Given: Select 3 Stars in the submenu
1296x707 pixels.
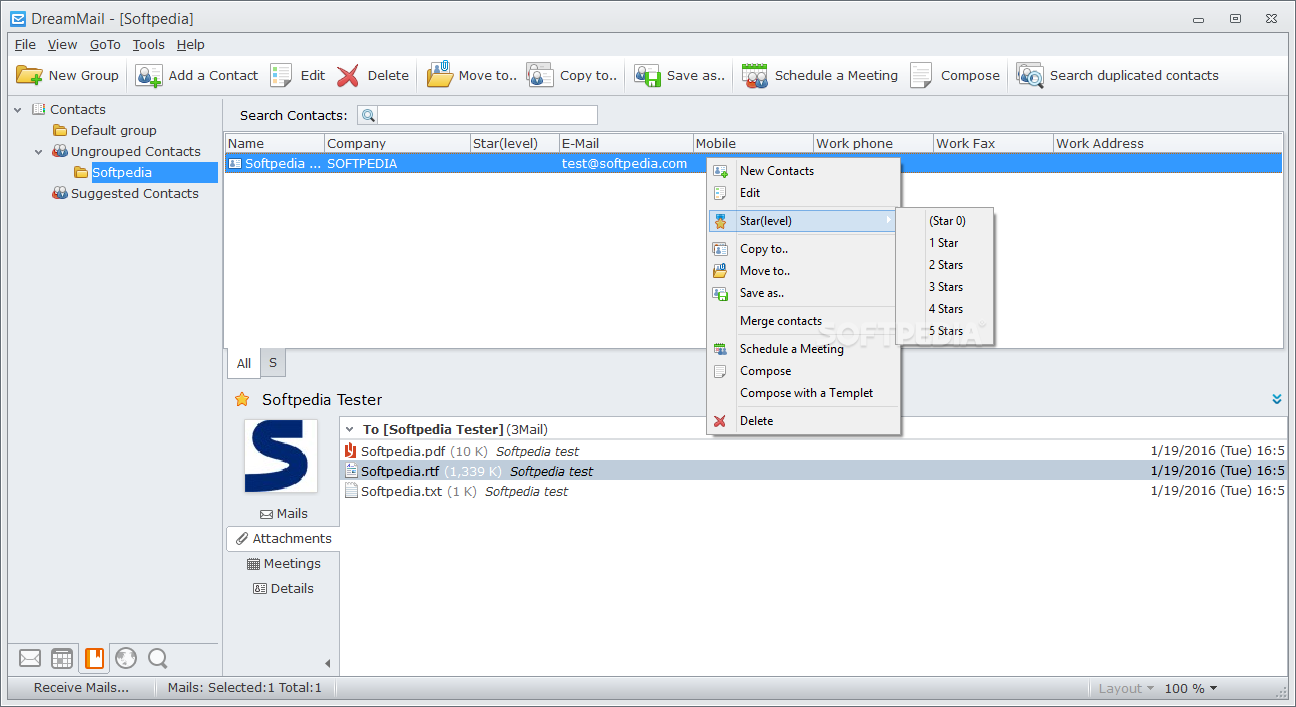Looking at the screenshot, I should [x=945, y=287].
